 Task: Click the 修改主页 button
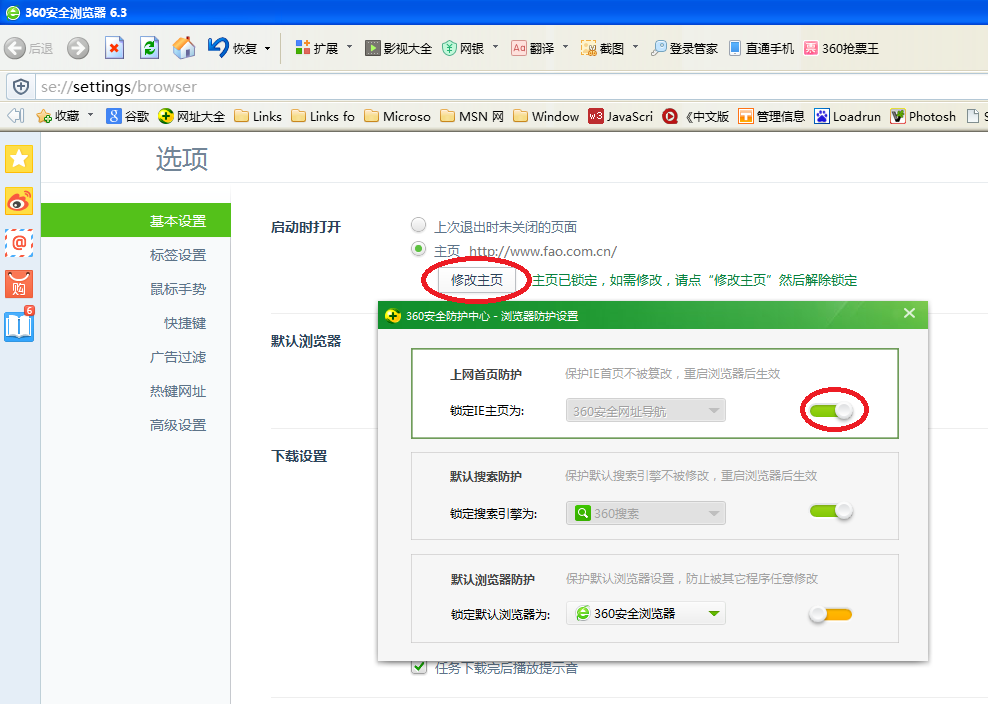click(477, 280)
